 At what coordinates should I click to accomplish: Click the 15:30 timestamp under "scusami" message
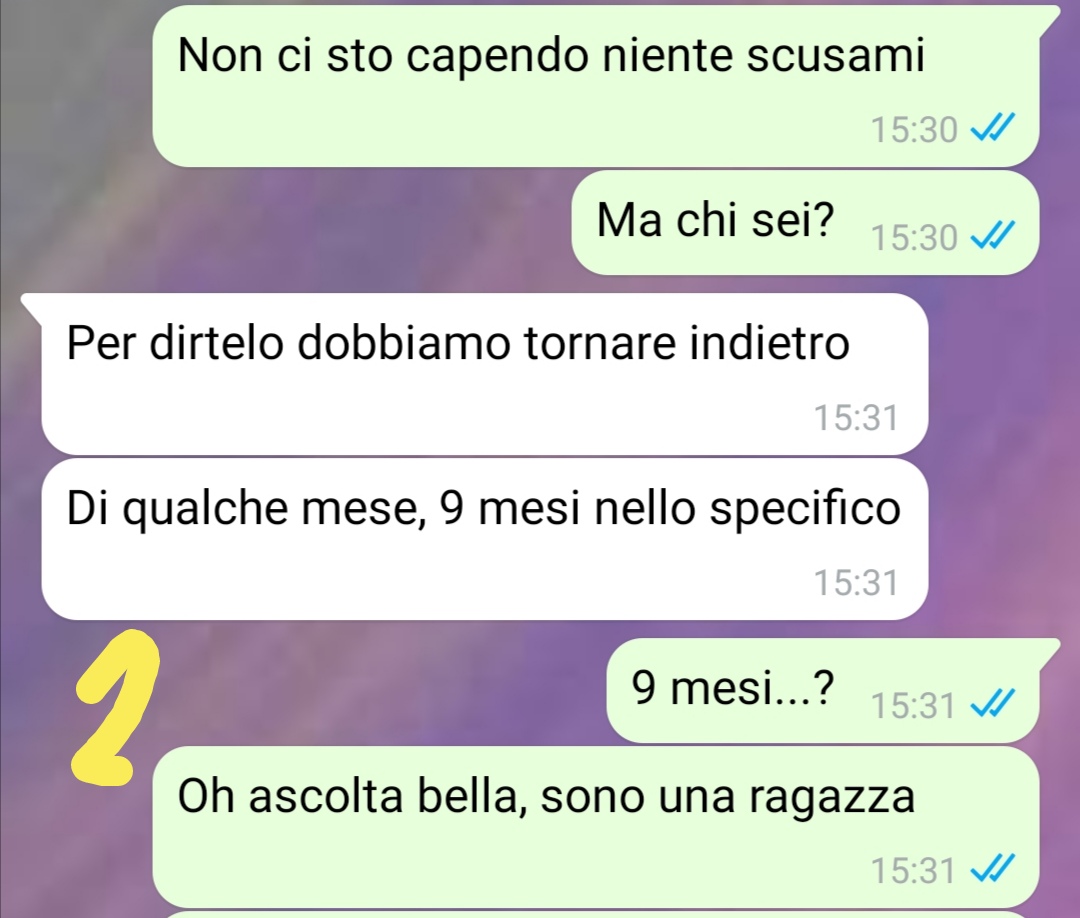(x=914, y=129)
